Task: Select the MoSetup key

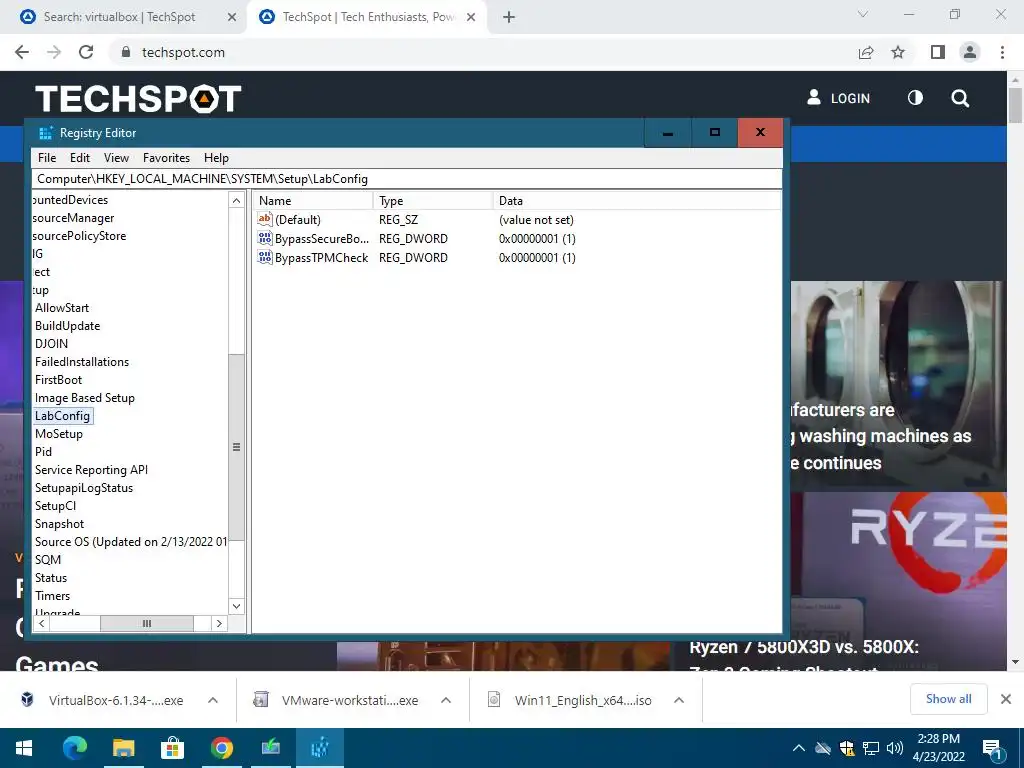Action: click(59, 434)
